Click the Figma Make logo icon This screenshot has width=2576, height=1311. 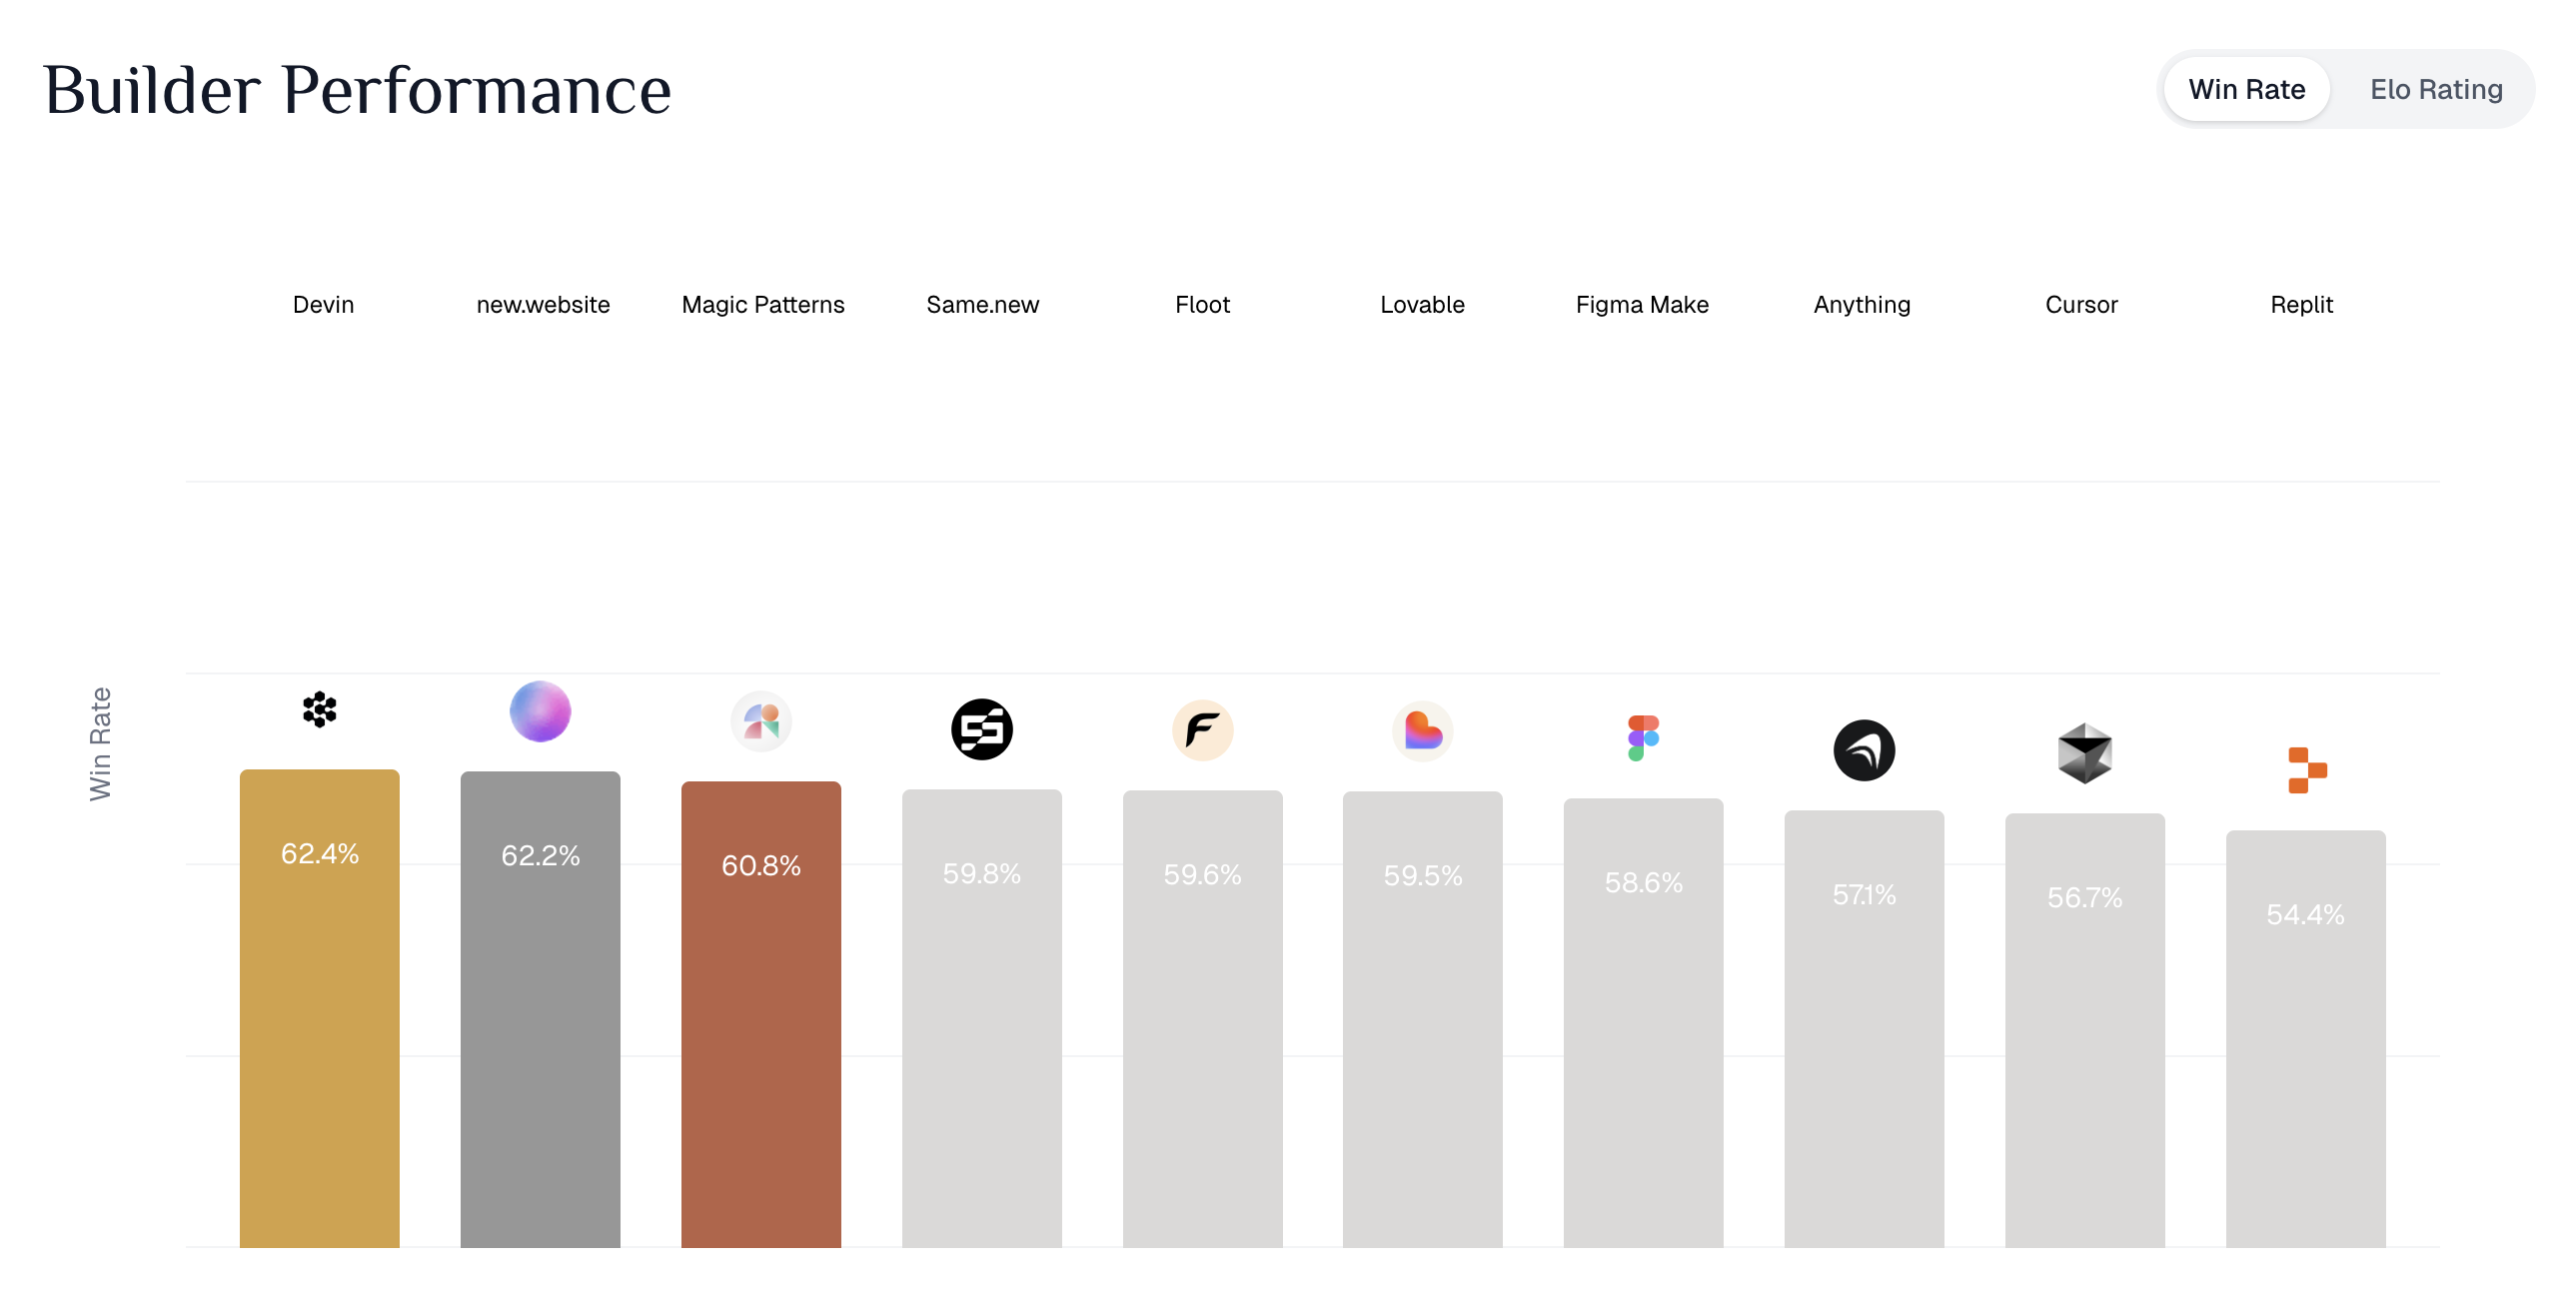(x=1643, y=738)
